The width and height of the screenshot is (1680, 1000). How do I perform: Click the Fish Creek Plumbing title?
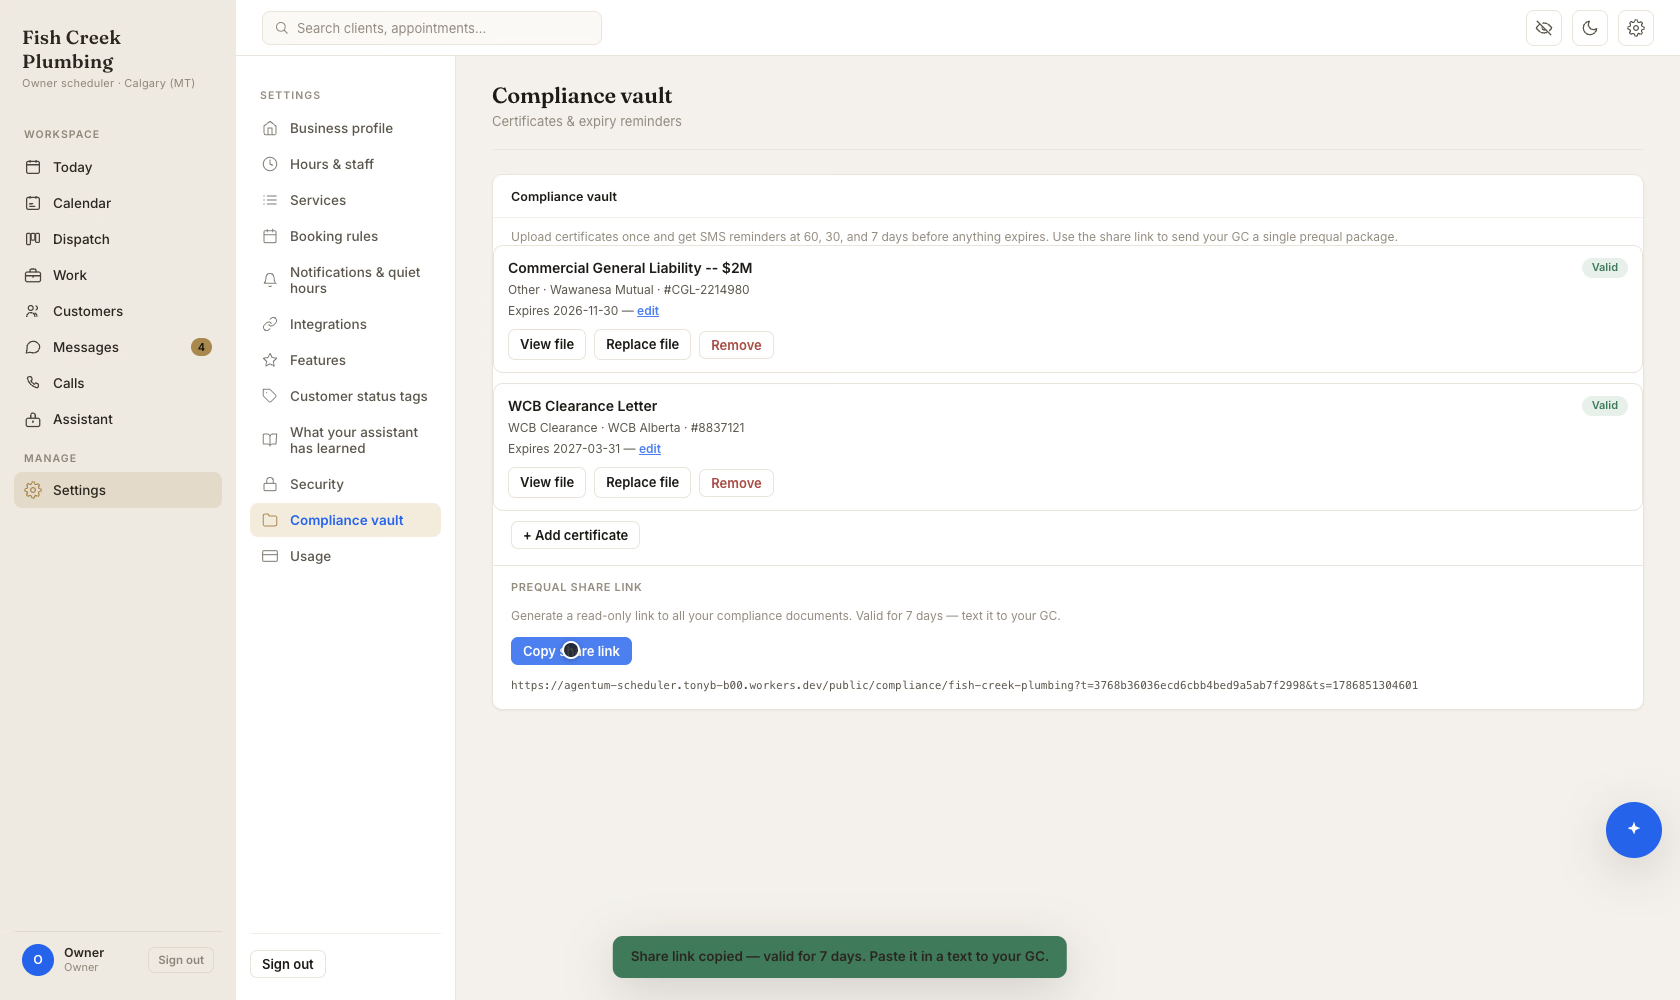(x=72, y=49)
